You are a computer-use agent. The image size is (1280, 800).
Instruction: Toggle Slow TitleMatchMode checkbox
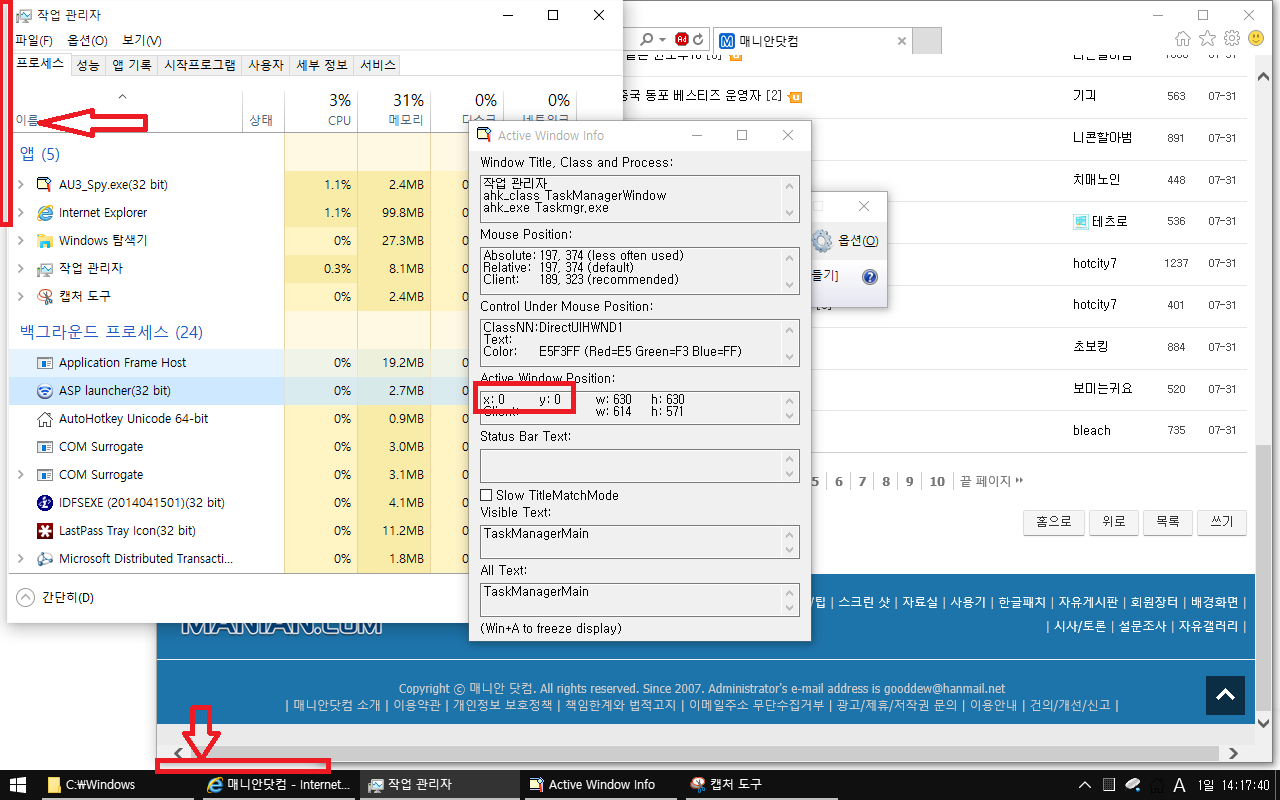point(487,495)
